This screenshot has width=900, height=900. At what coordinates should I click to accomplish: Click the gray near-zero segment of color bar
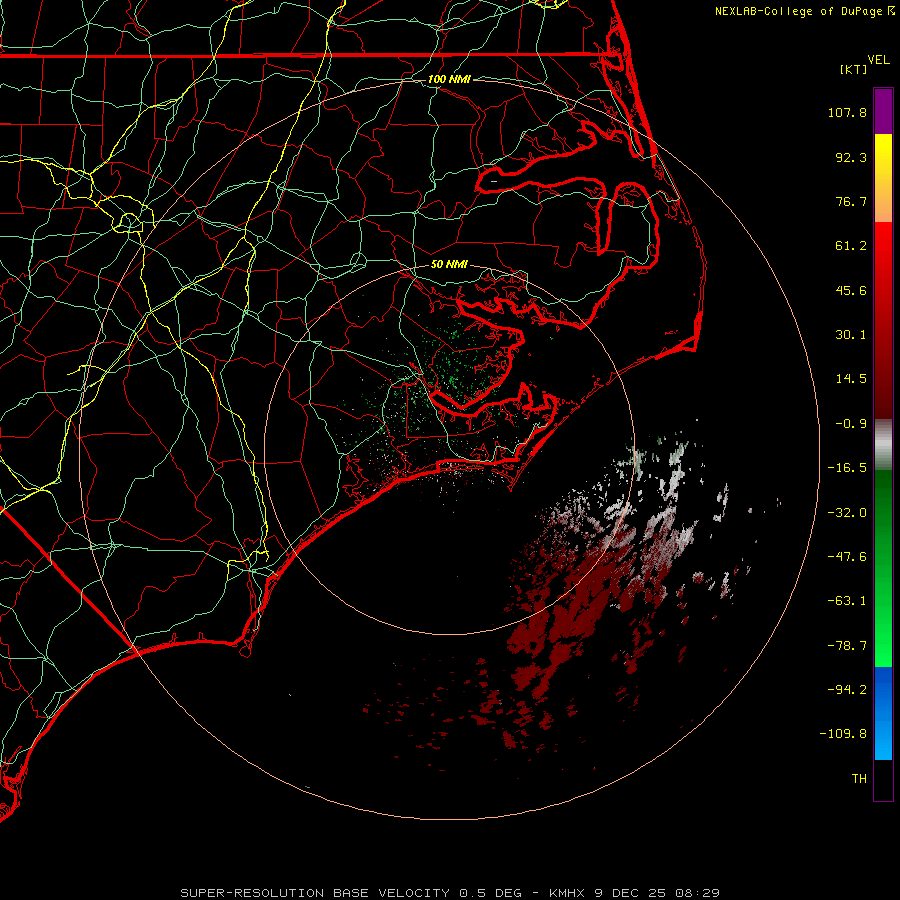883,442
